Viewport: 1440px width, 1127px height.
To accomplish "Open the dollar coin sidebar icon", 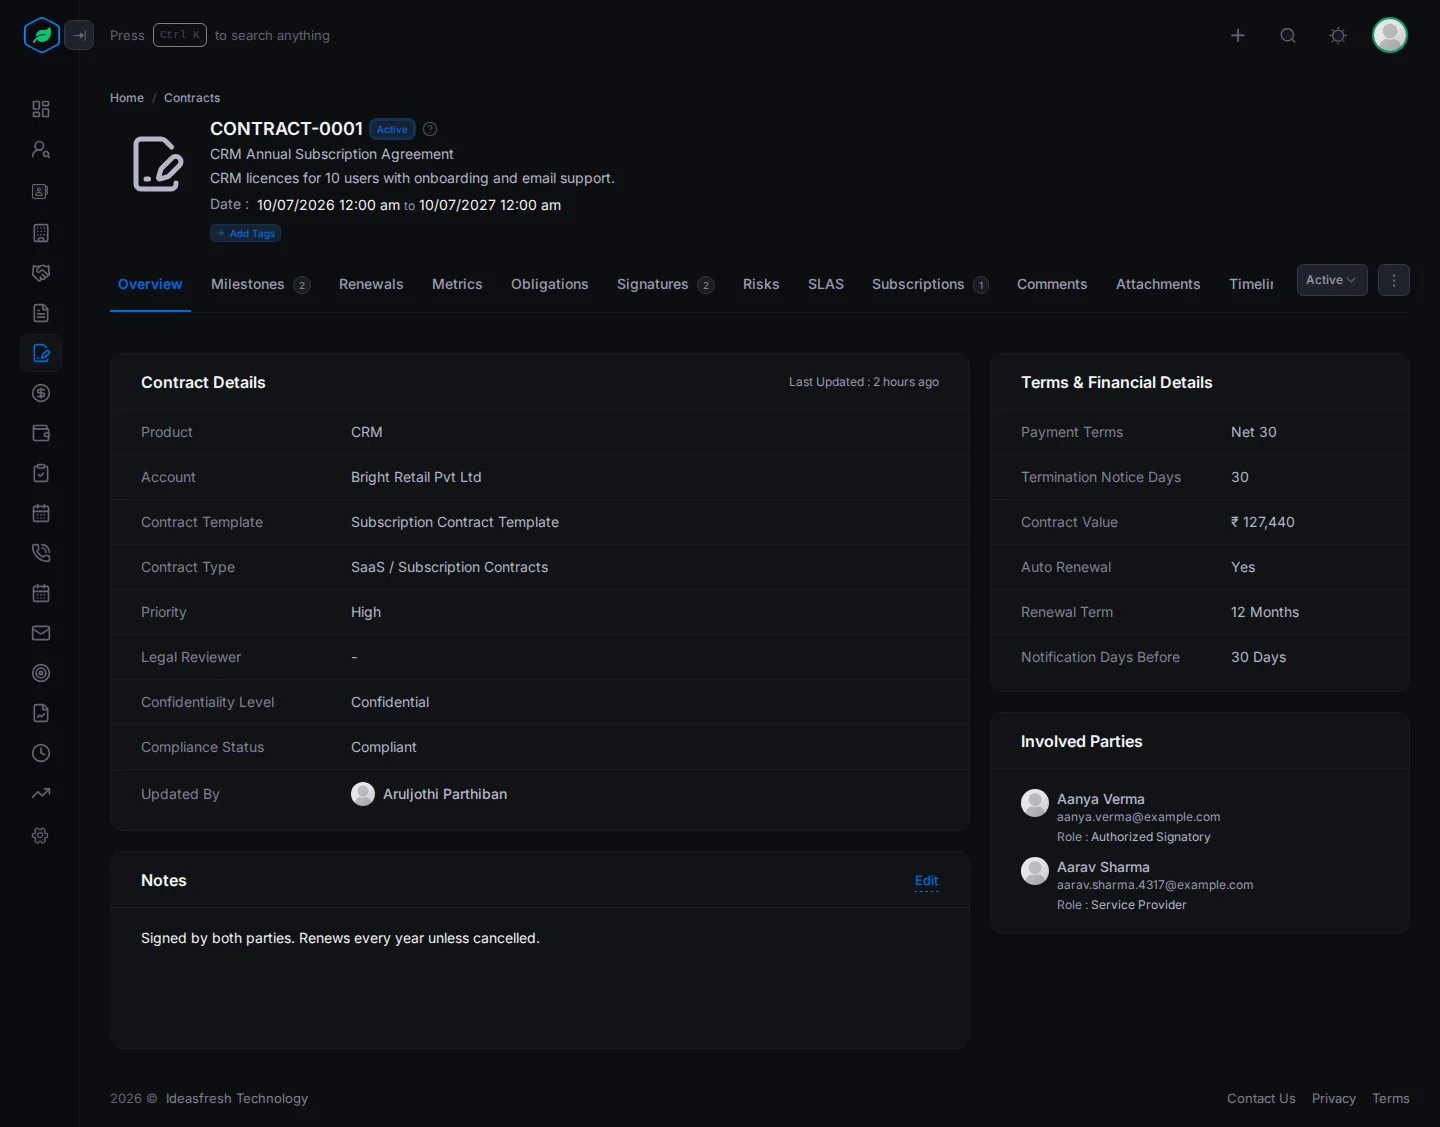I will [41, 393].
